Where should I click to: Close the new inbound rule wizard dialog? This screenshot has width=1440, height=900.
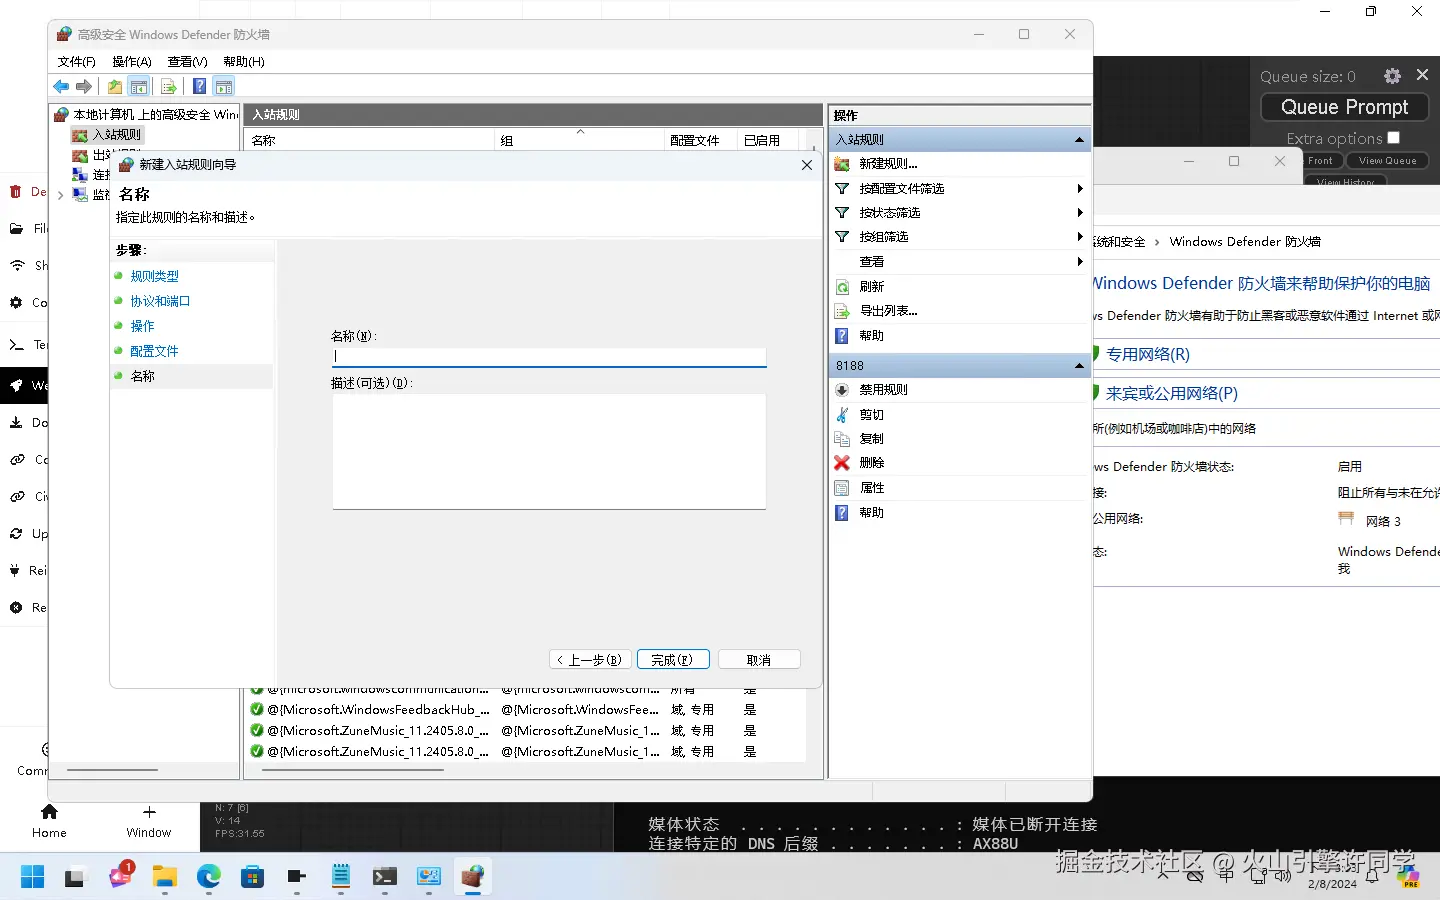807,165
